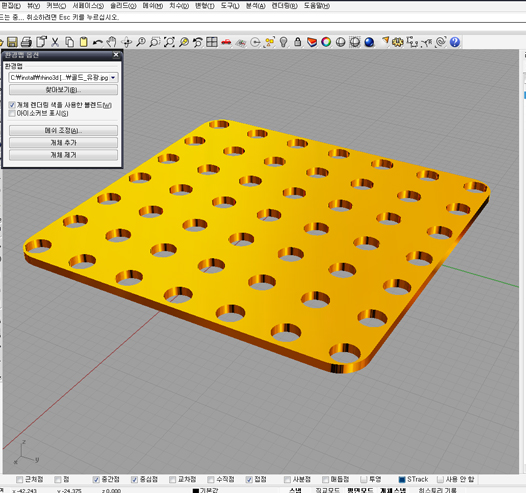Image resolution: width=526 pixels, height=493 pixels.
Task: Open document properties clipboard icon
Action: pos(41,42)
